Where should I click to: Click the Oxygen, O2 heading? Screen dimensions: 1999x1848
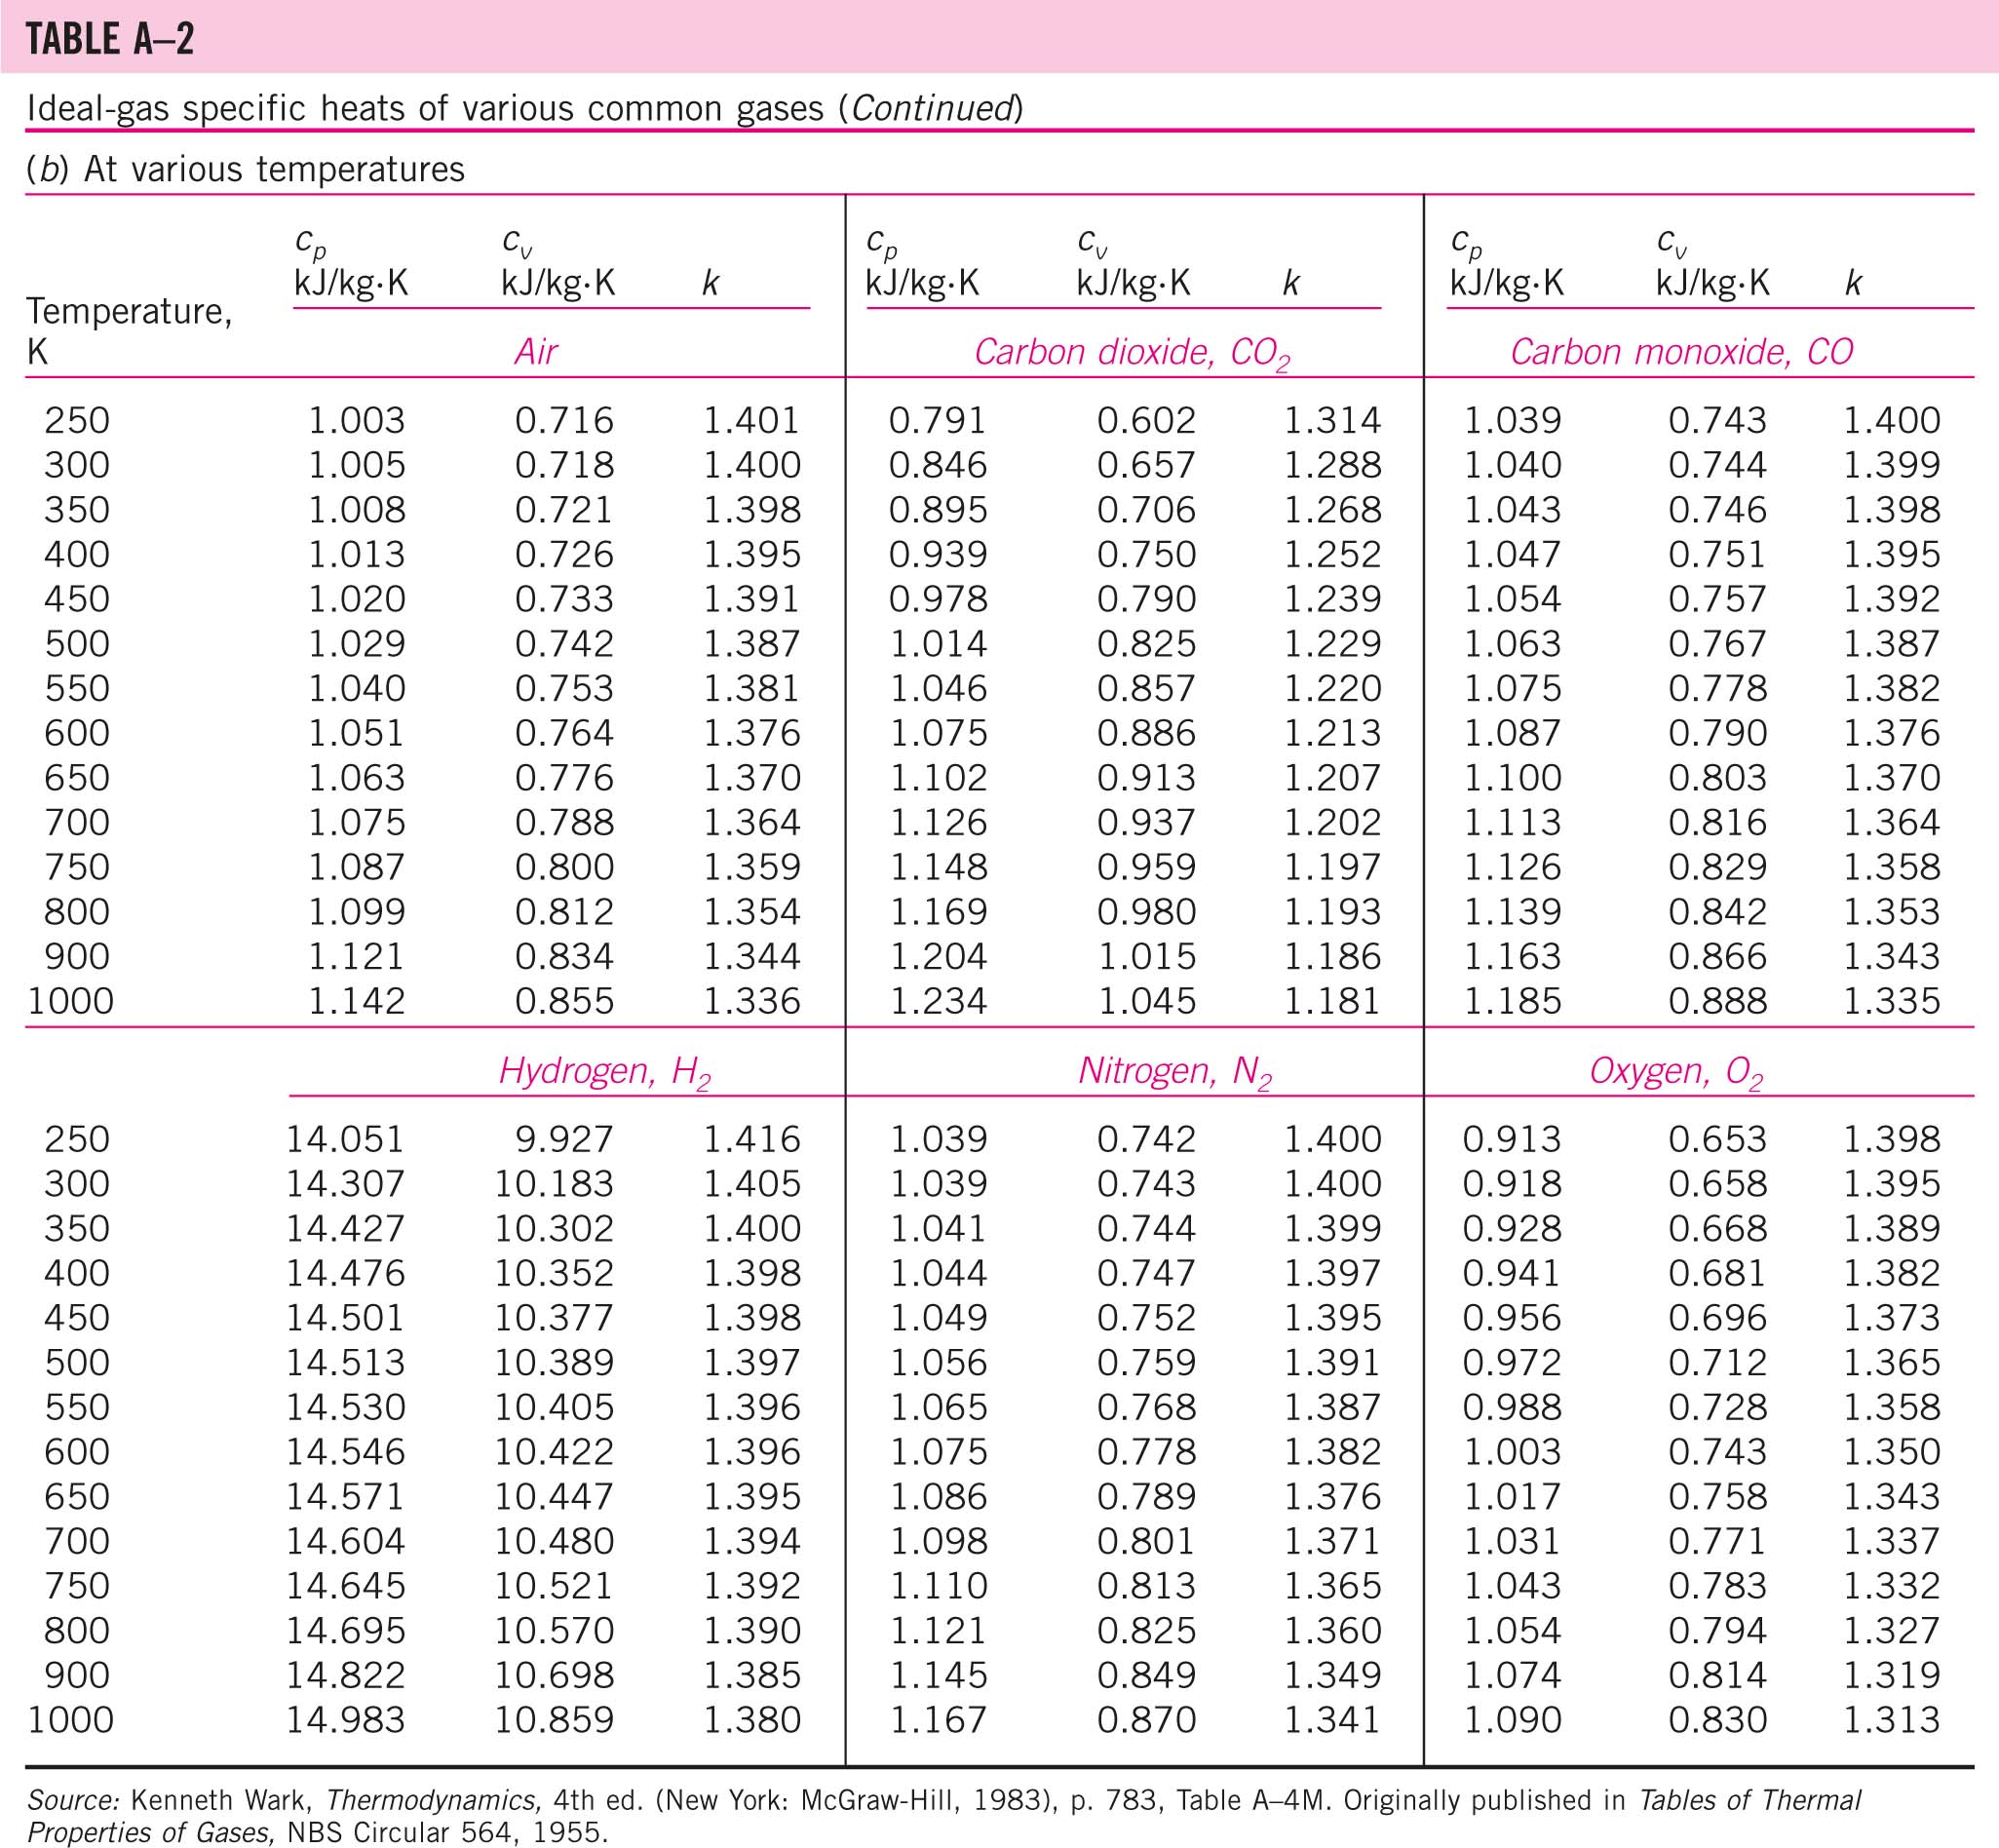(x=1675, y=1071)
